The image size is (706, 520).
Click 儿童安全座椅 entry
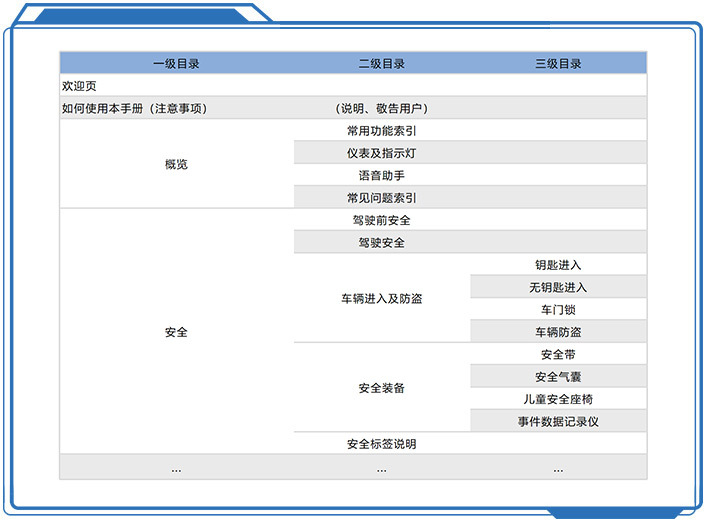point(558,399)
